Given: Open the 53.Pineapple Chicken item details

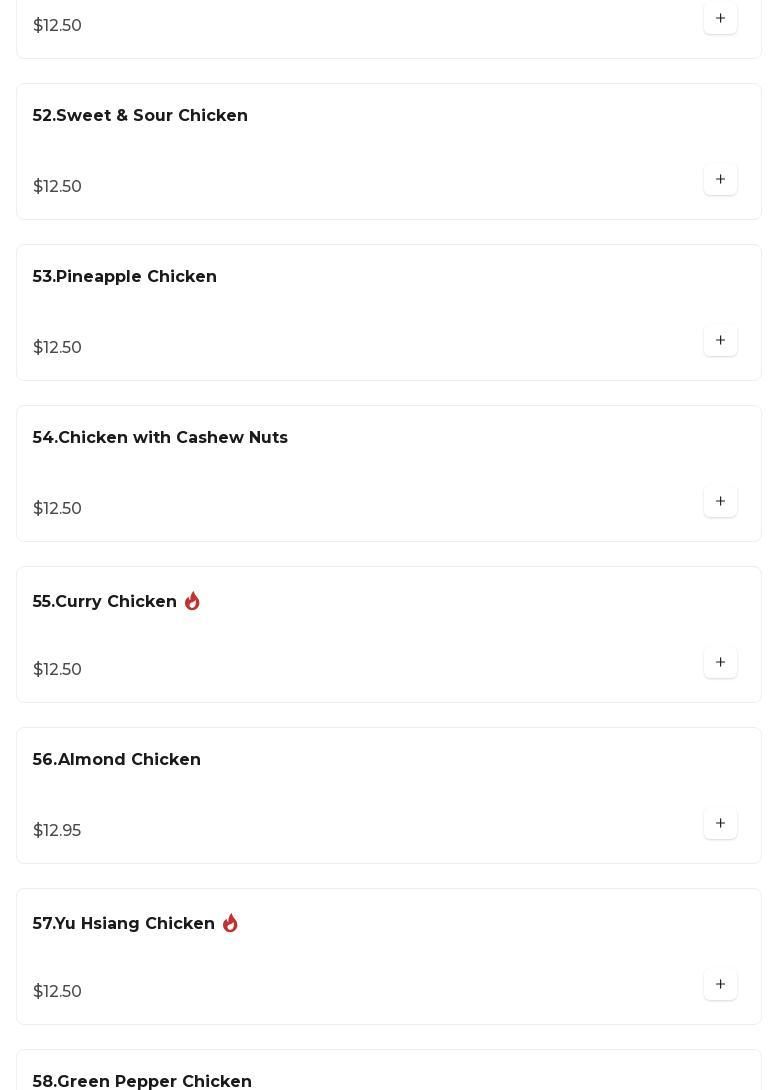Looking at the screenshot, I should tap(125, 277).
